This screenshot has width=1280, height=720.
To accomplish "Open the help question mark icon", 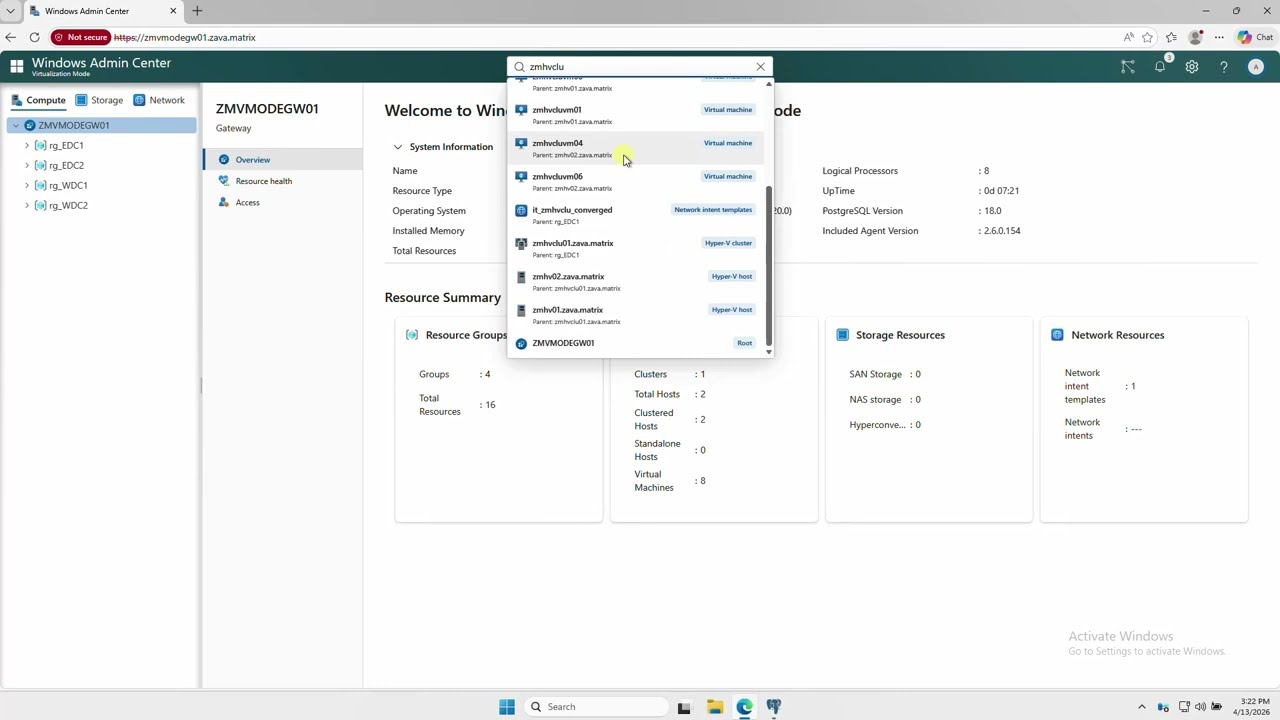I will click(x=1224, y=67).
